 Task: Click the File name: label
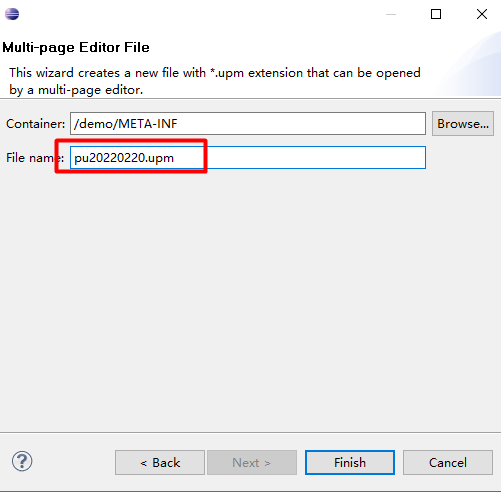point(35,158)
